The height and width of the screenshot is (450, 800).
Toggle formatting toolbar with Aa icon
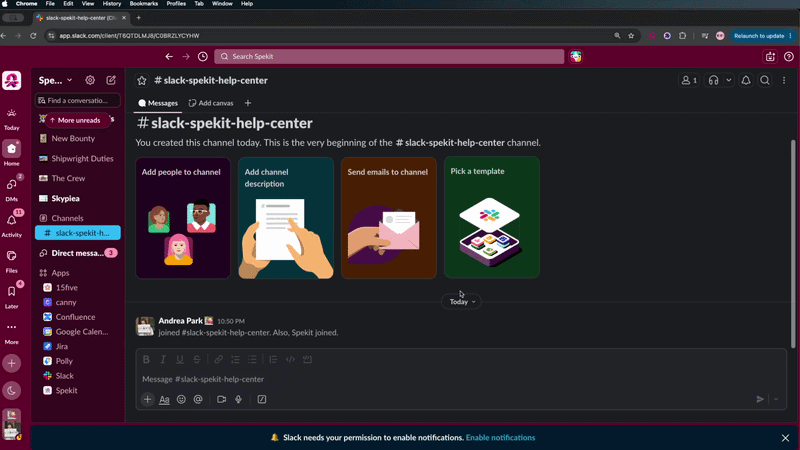click(x=164, y=399)
